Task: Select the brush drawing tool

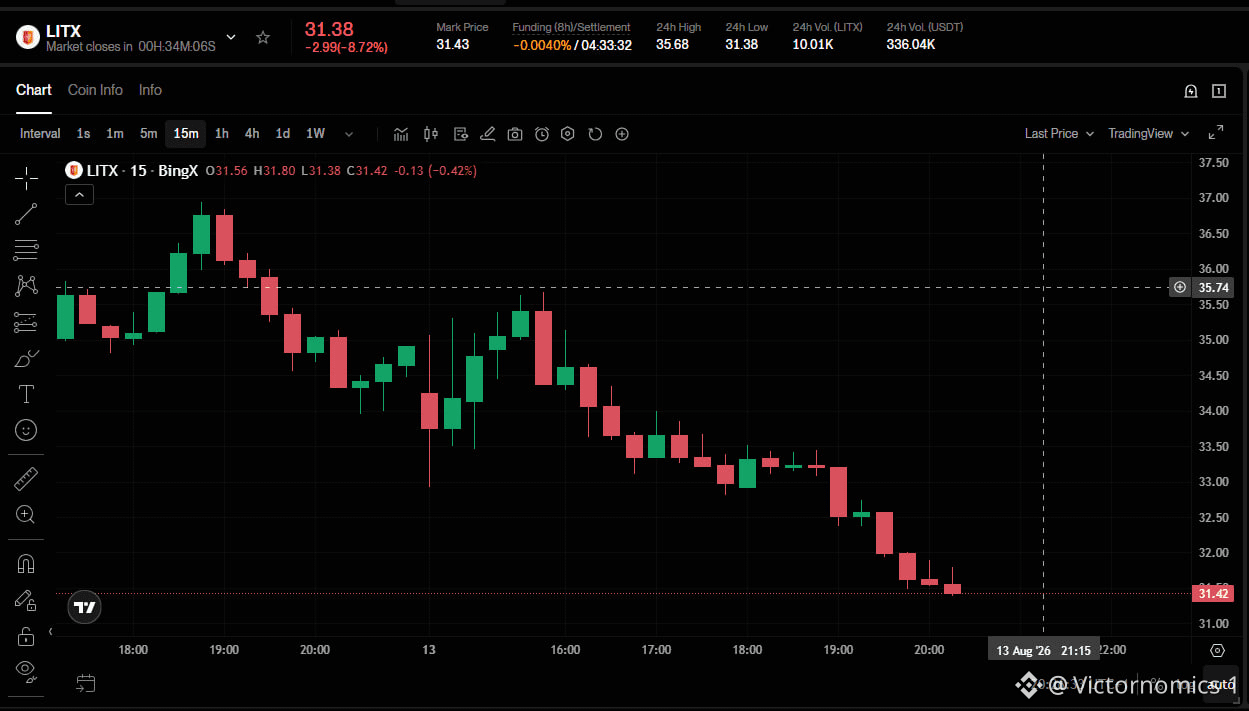Action: tap(26, 358)
